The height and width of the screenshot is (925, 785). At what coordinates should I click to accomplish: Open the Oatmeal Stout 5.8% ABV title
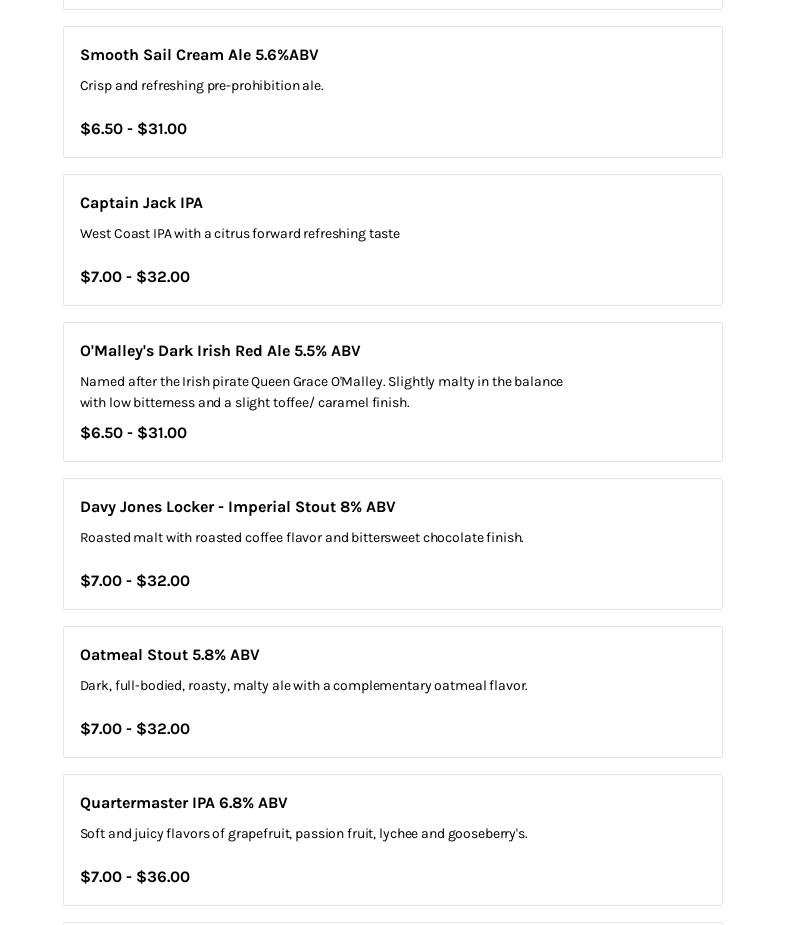[170, 655]
